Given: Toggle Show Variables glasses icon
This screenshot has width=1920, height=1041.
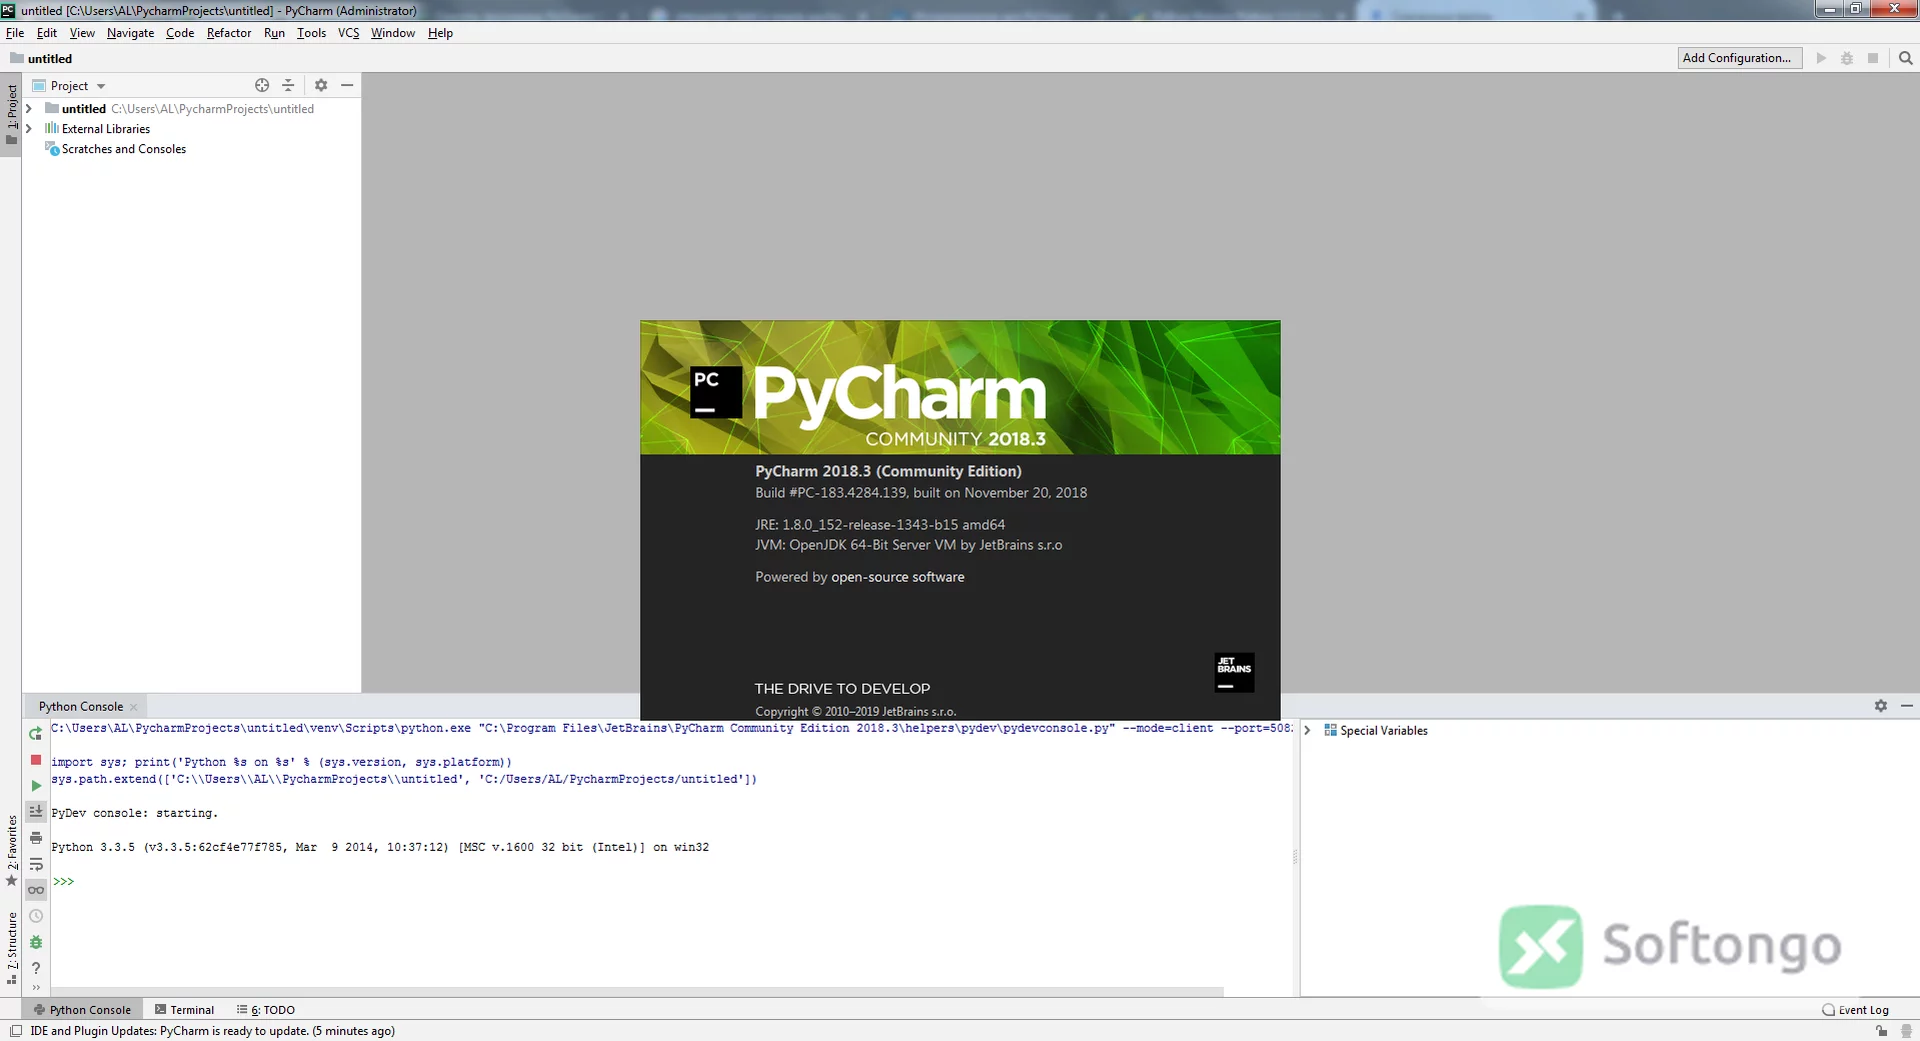Looking at the screenshot, I should pos(36,890).
